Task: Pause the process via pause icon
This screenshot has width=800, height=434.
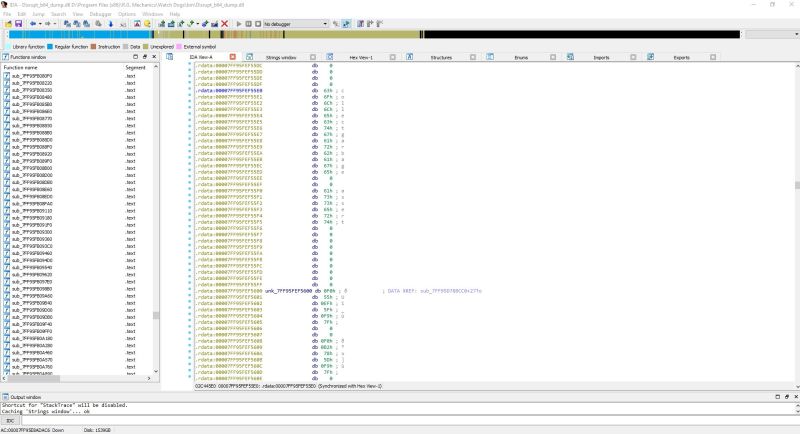Action: 248,24
